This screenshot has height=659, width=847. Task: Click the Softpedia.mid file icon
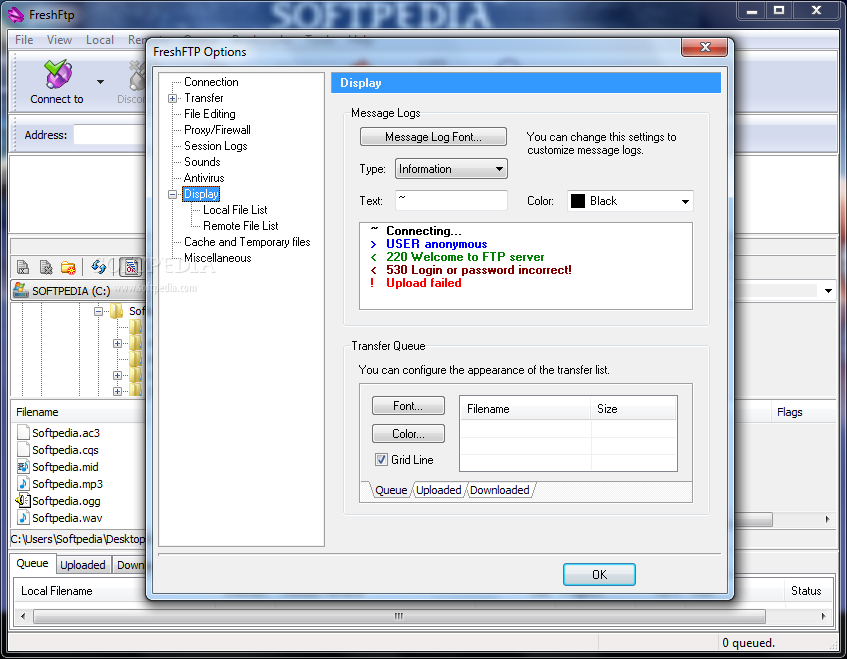(x=23, y=467)
